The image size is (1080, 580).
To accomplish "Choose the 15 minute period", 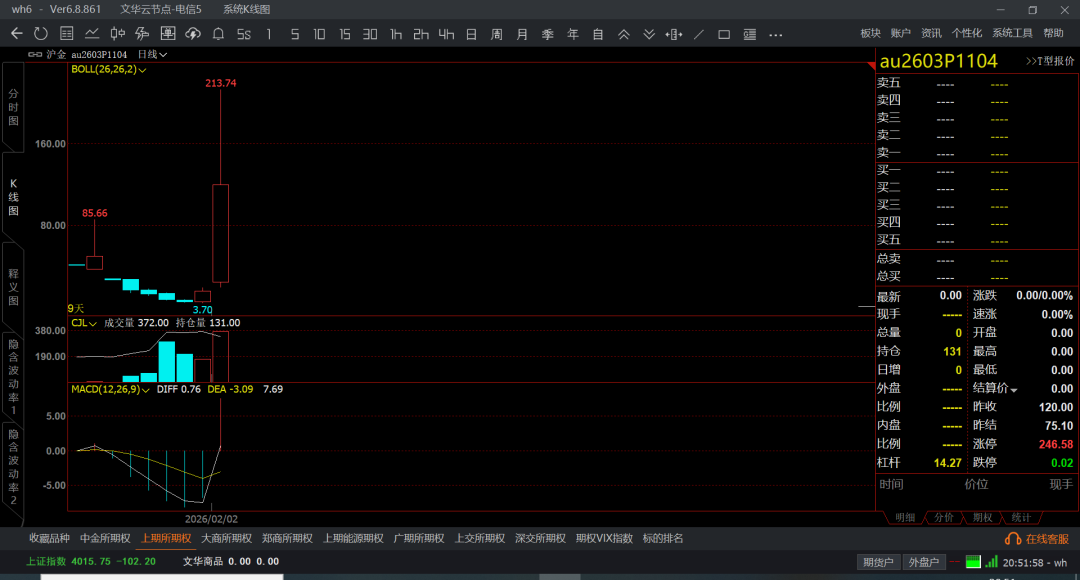I will pos(344,34).
